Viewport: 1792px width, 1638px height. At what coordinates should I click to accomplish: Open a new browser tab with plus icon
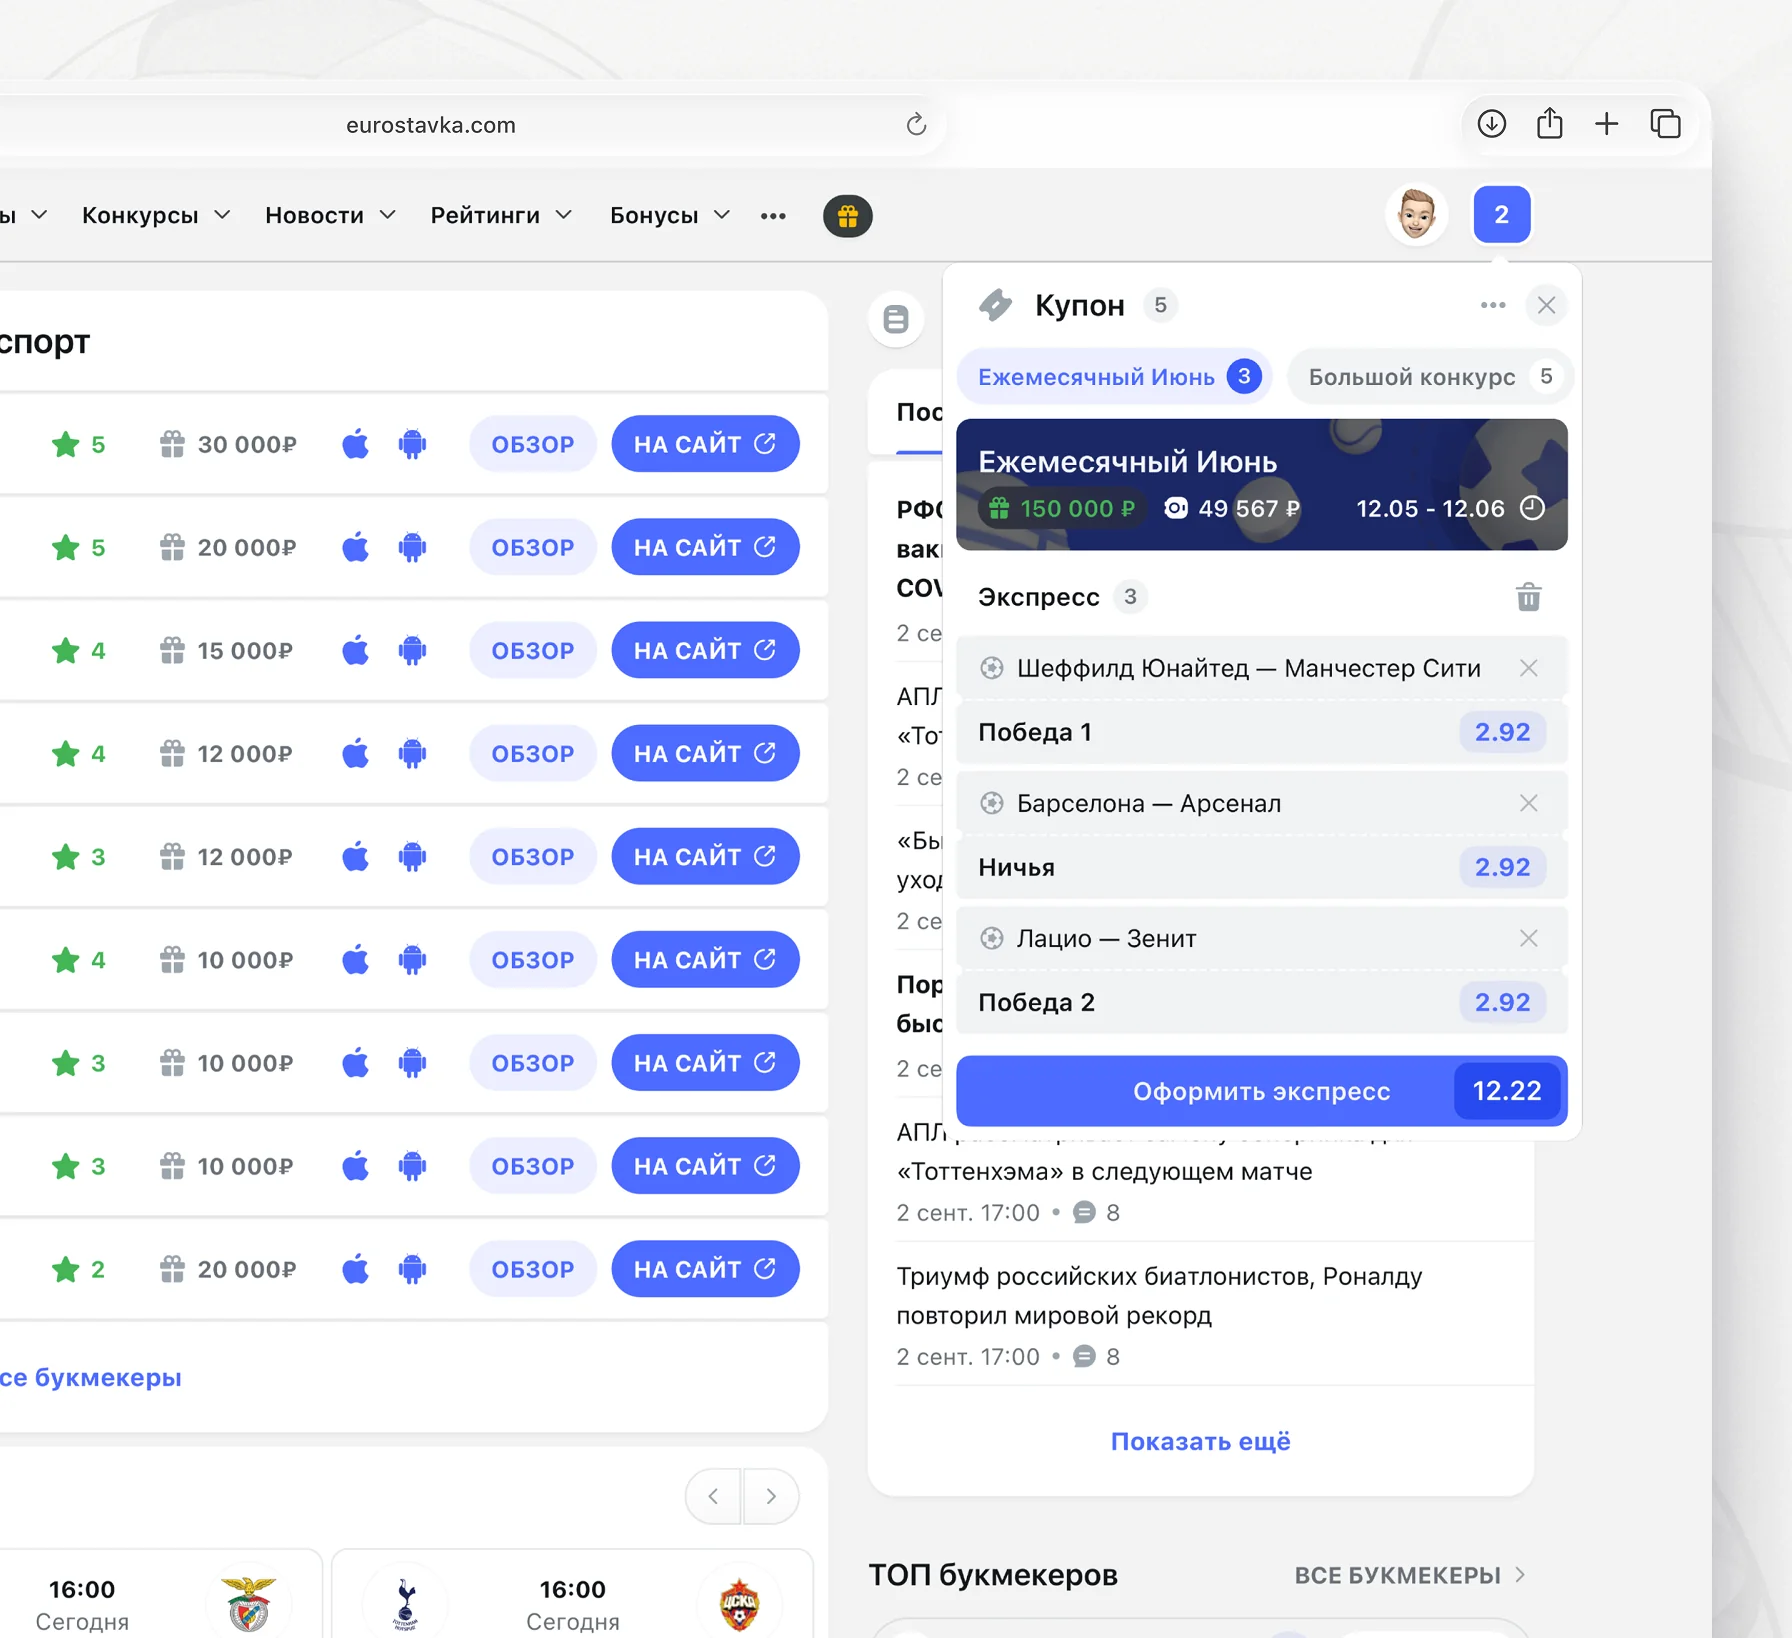1606,124
